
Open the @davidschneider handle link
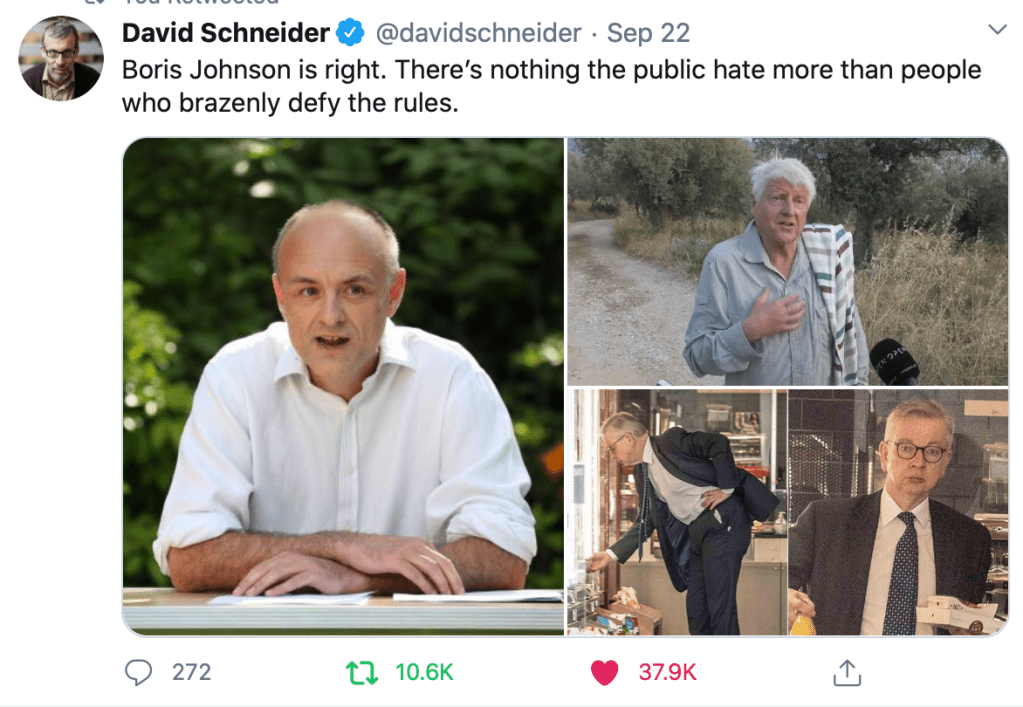(478, 33)
